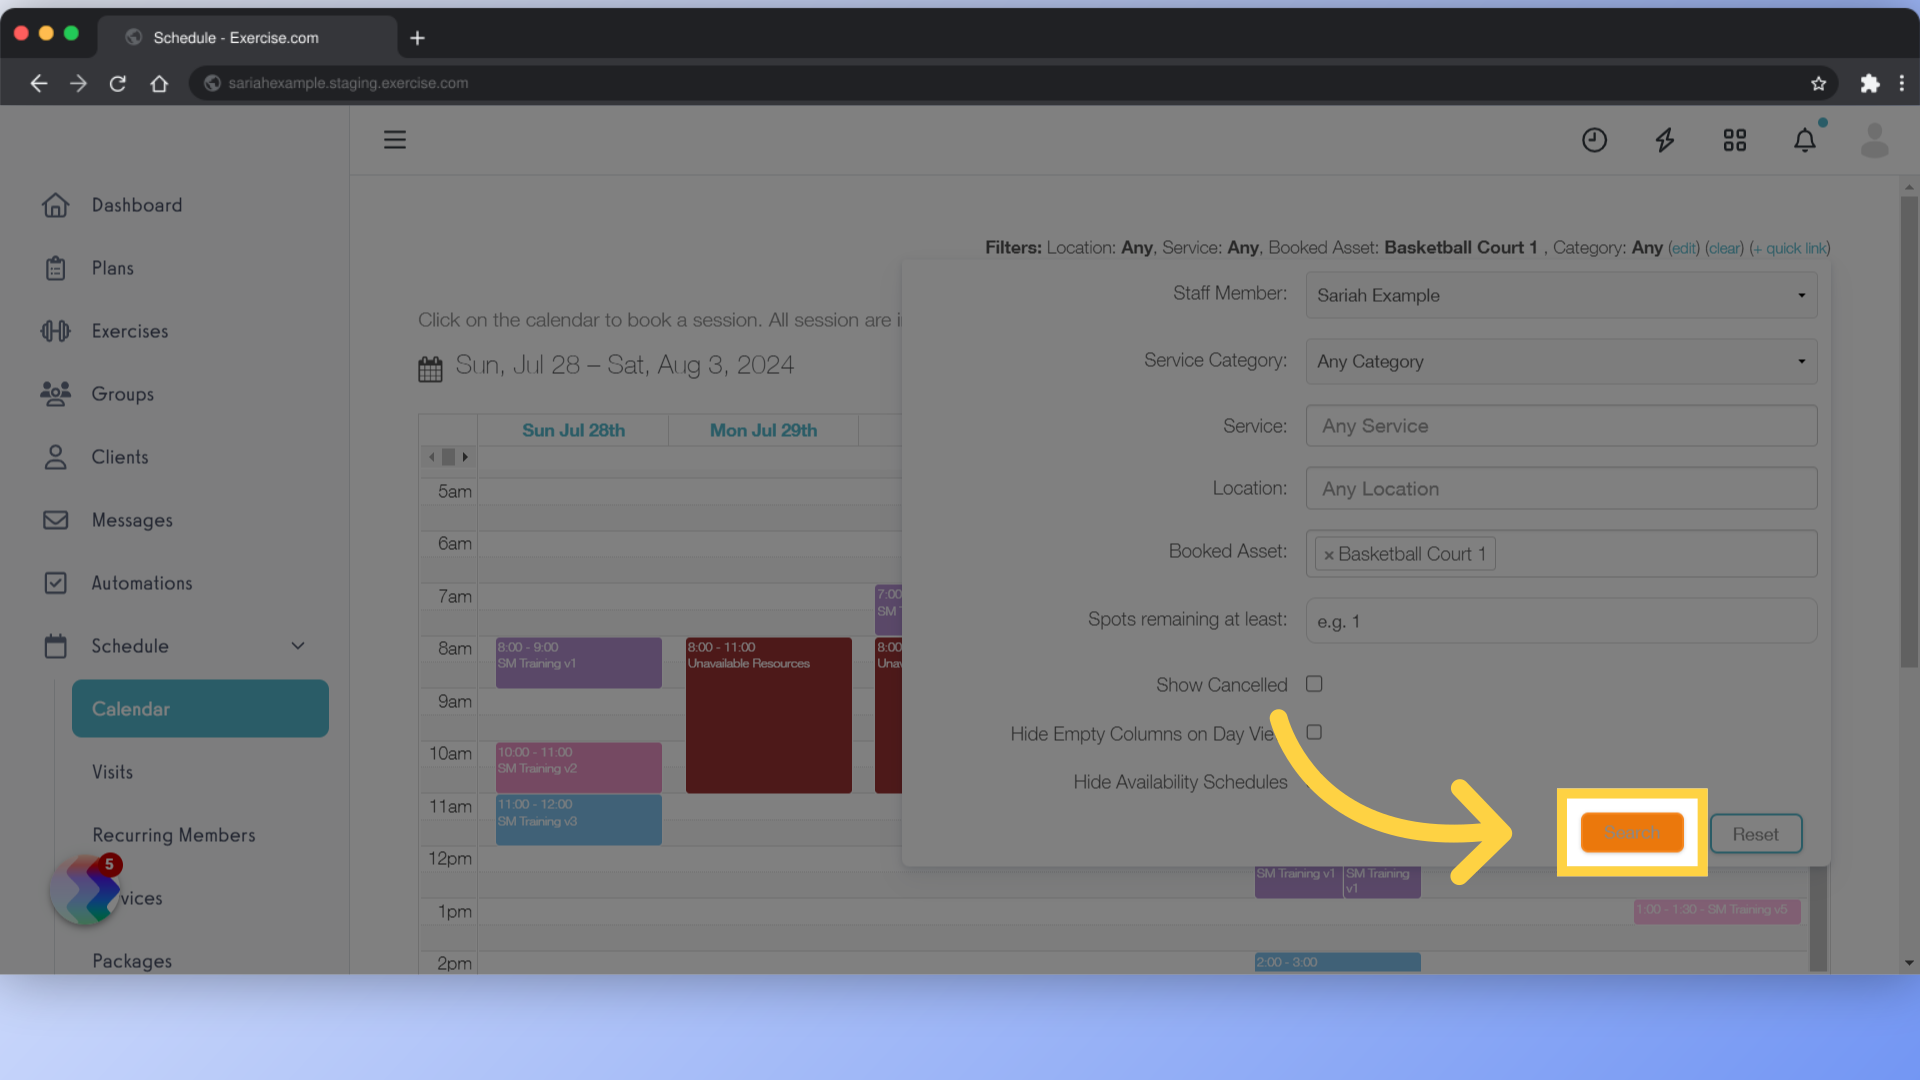Click the filters clear link
1920x1080 pixels.
click(x=1725, y=248)
